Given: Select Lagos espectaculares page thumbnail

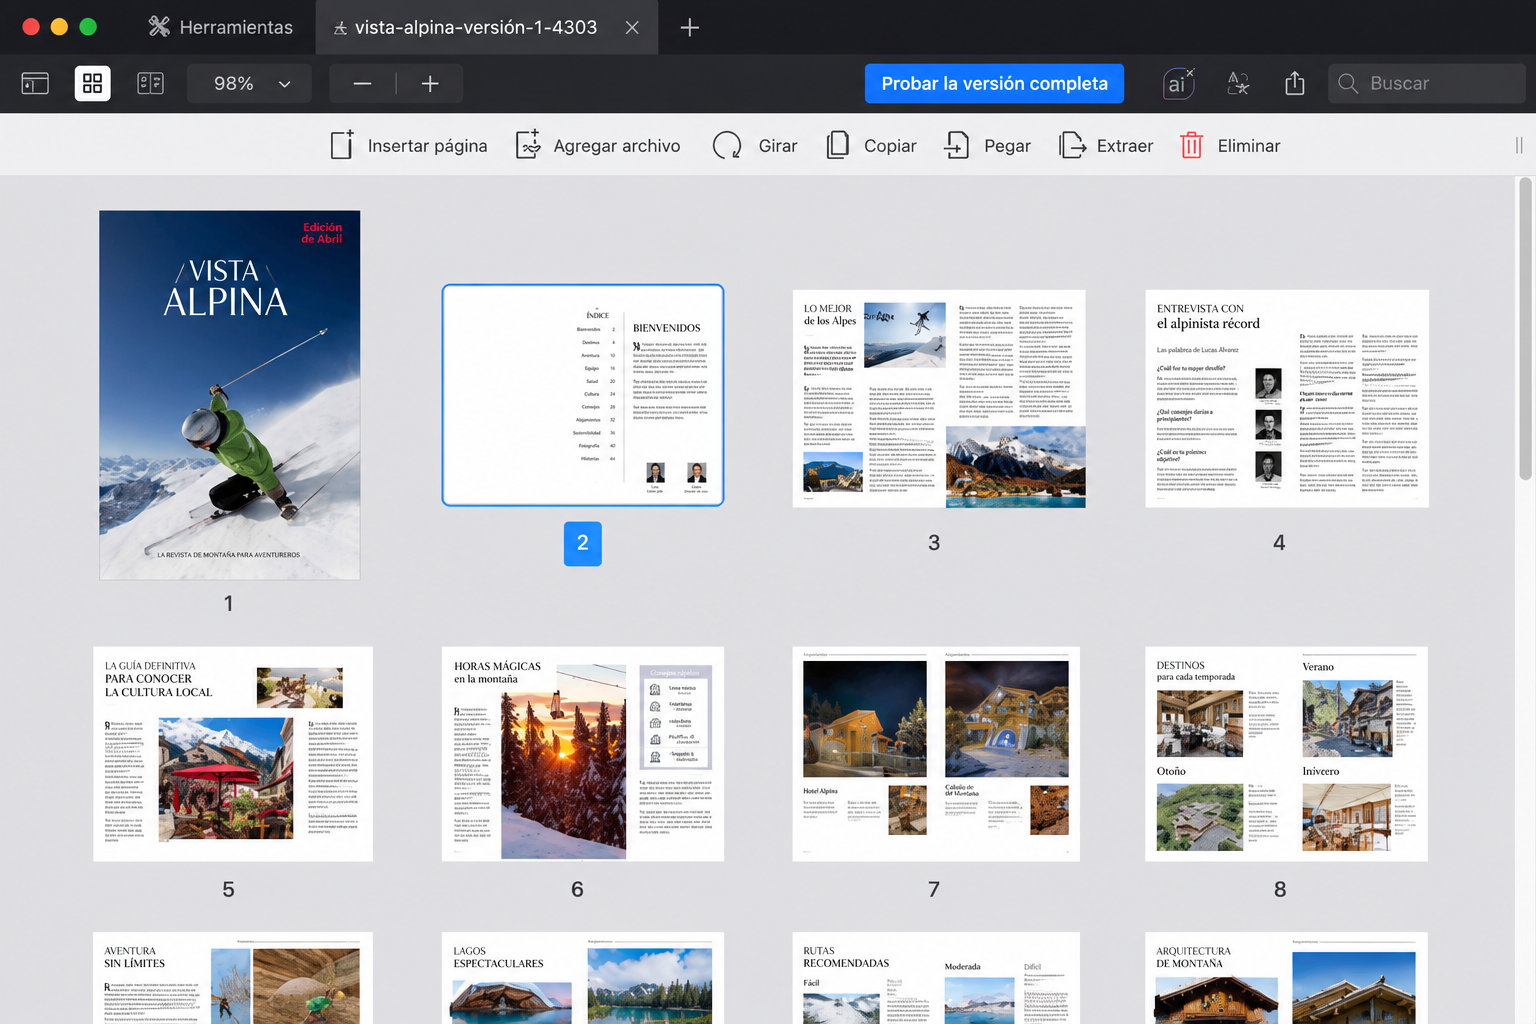Looking at the screenshot, I should [583, 978].
